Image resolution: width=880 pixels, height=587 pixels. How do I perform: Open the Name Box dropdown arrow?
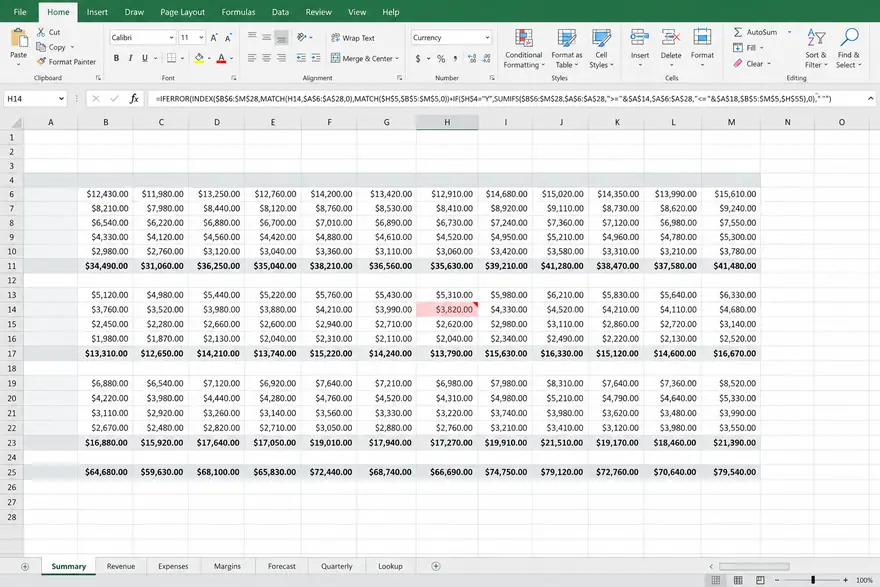coord(61,99)
